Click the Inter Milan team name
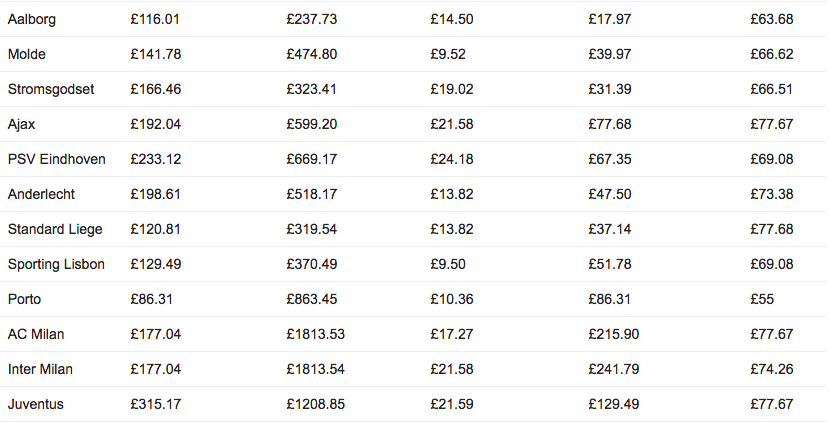This screenshot has width=831, height=423. (40, 369)
